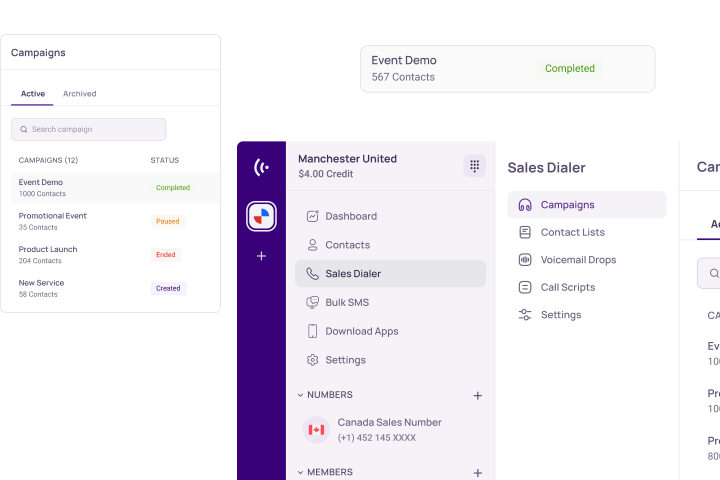Click the Sales Dialer Settings sliders icon
Viewport: 720px width, 480px height.
coord(525,315)
